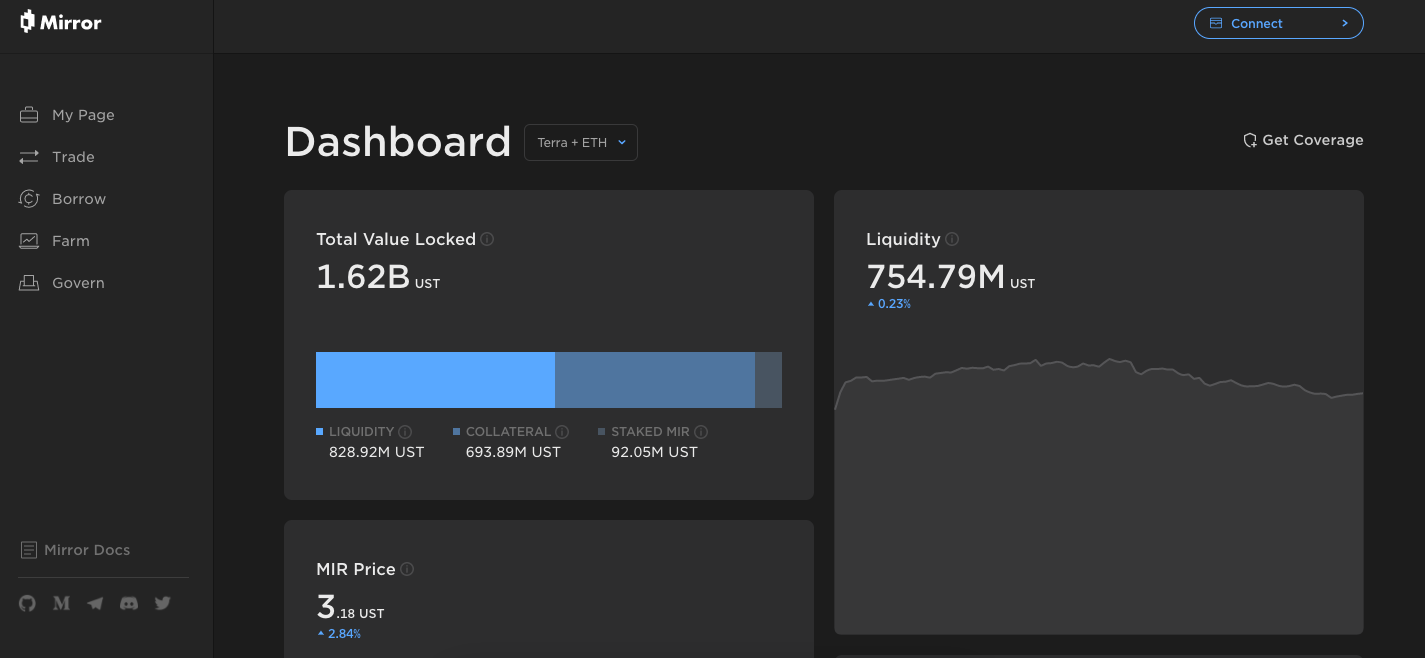
Task: Click the Mirror Docs document icon
Action: (x=29, y=550)
